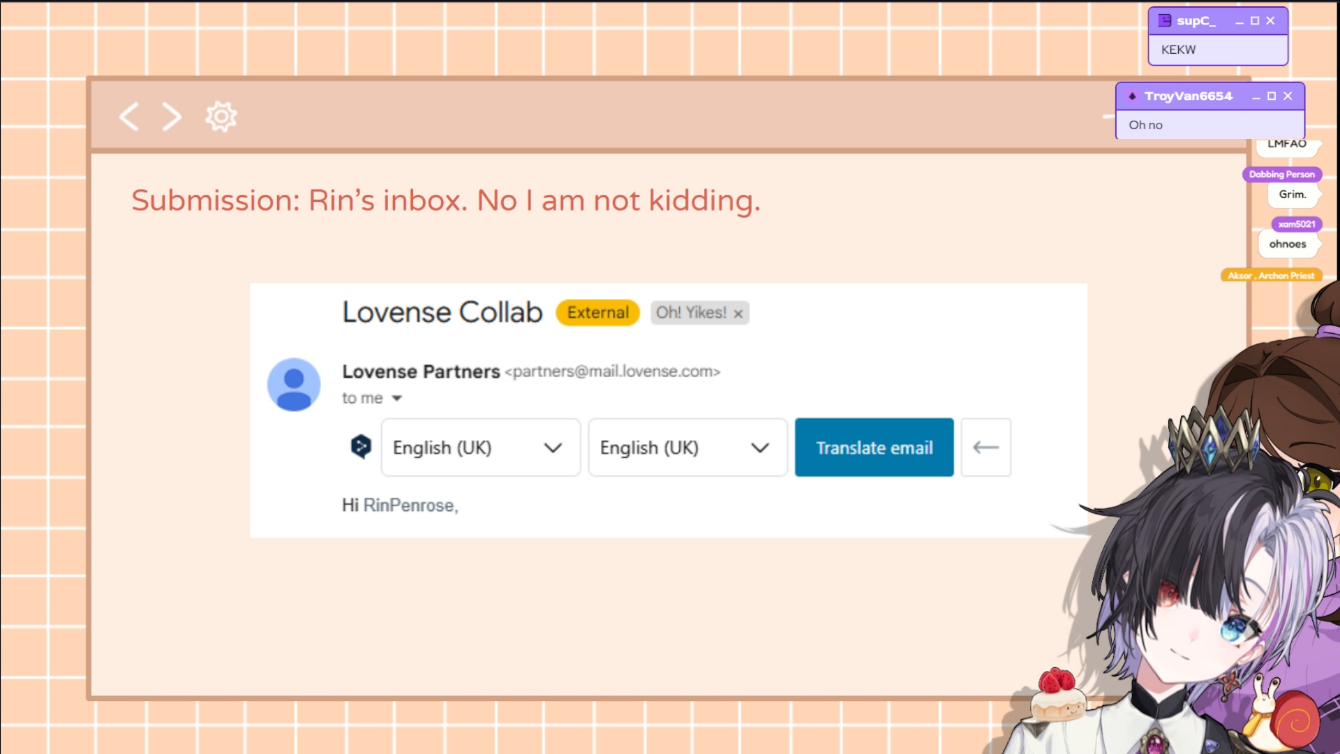Viewport: 1340px width, 754px height.
Task: Click the badge icon in the supC_ chat window
Action: (1164, 21)
